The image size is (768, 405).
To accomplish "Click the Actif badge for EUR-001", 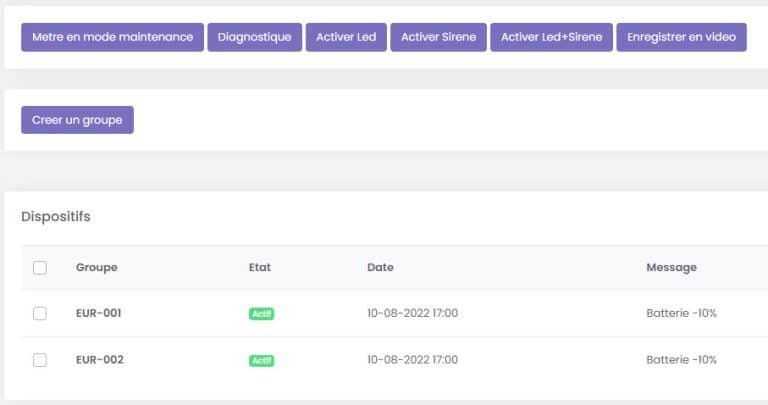I will pos(262,313).
